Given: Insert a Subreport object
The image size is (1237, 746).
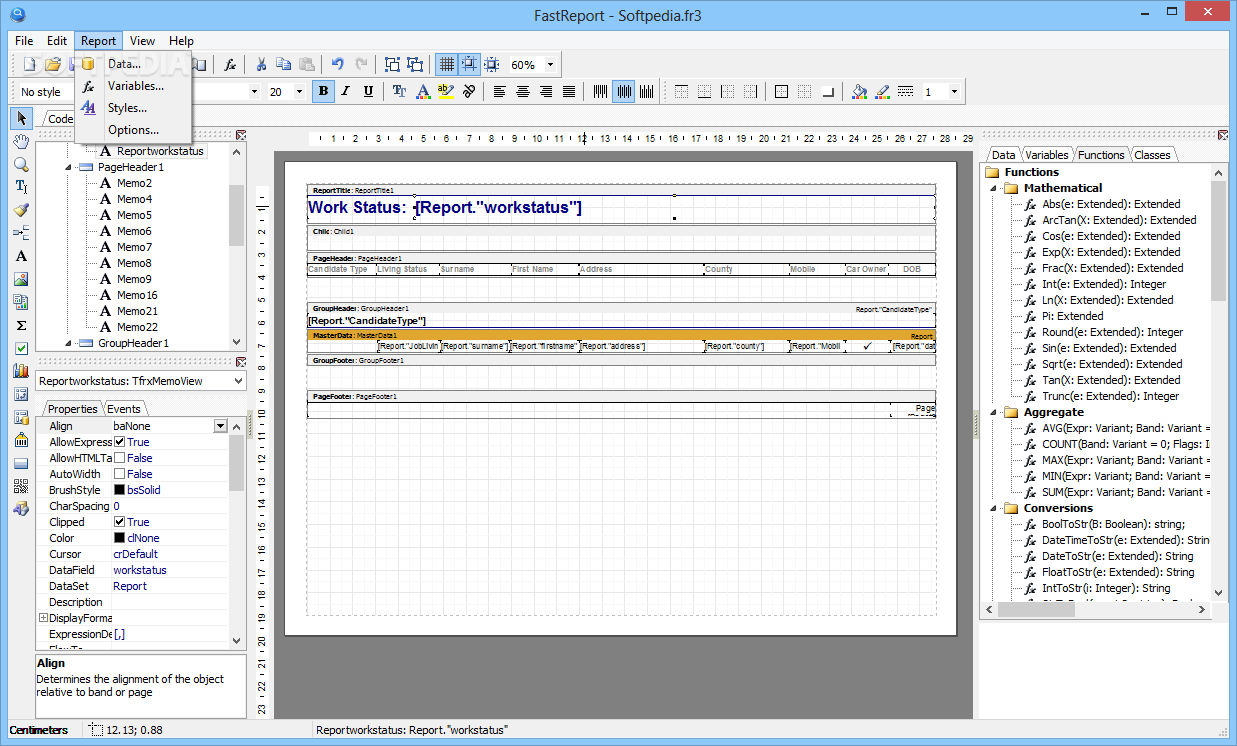Looking at the screenshot, I should [21, 302].
